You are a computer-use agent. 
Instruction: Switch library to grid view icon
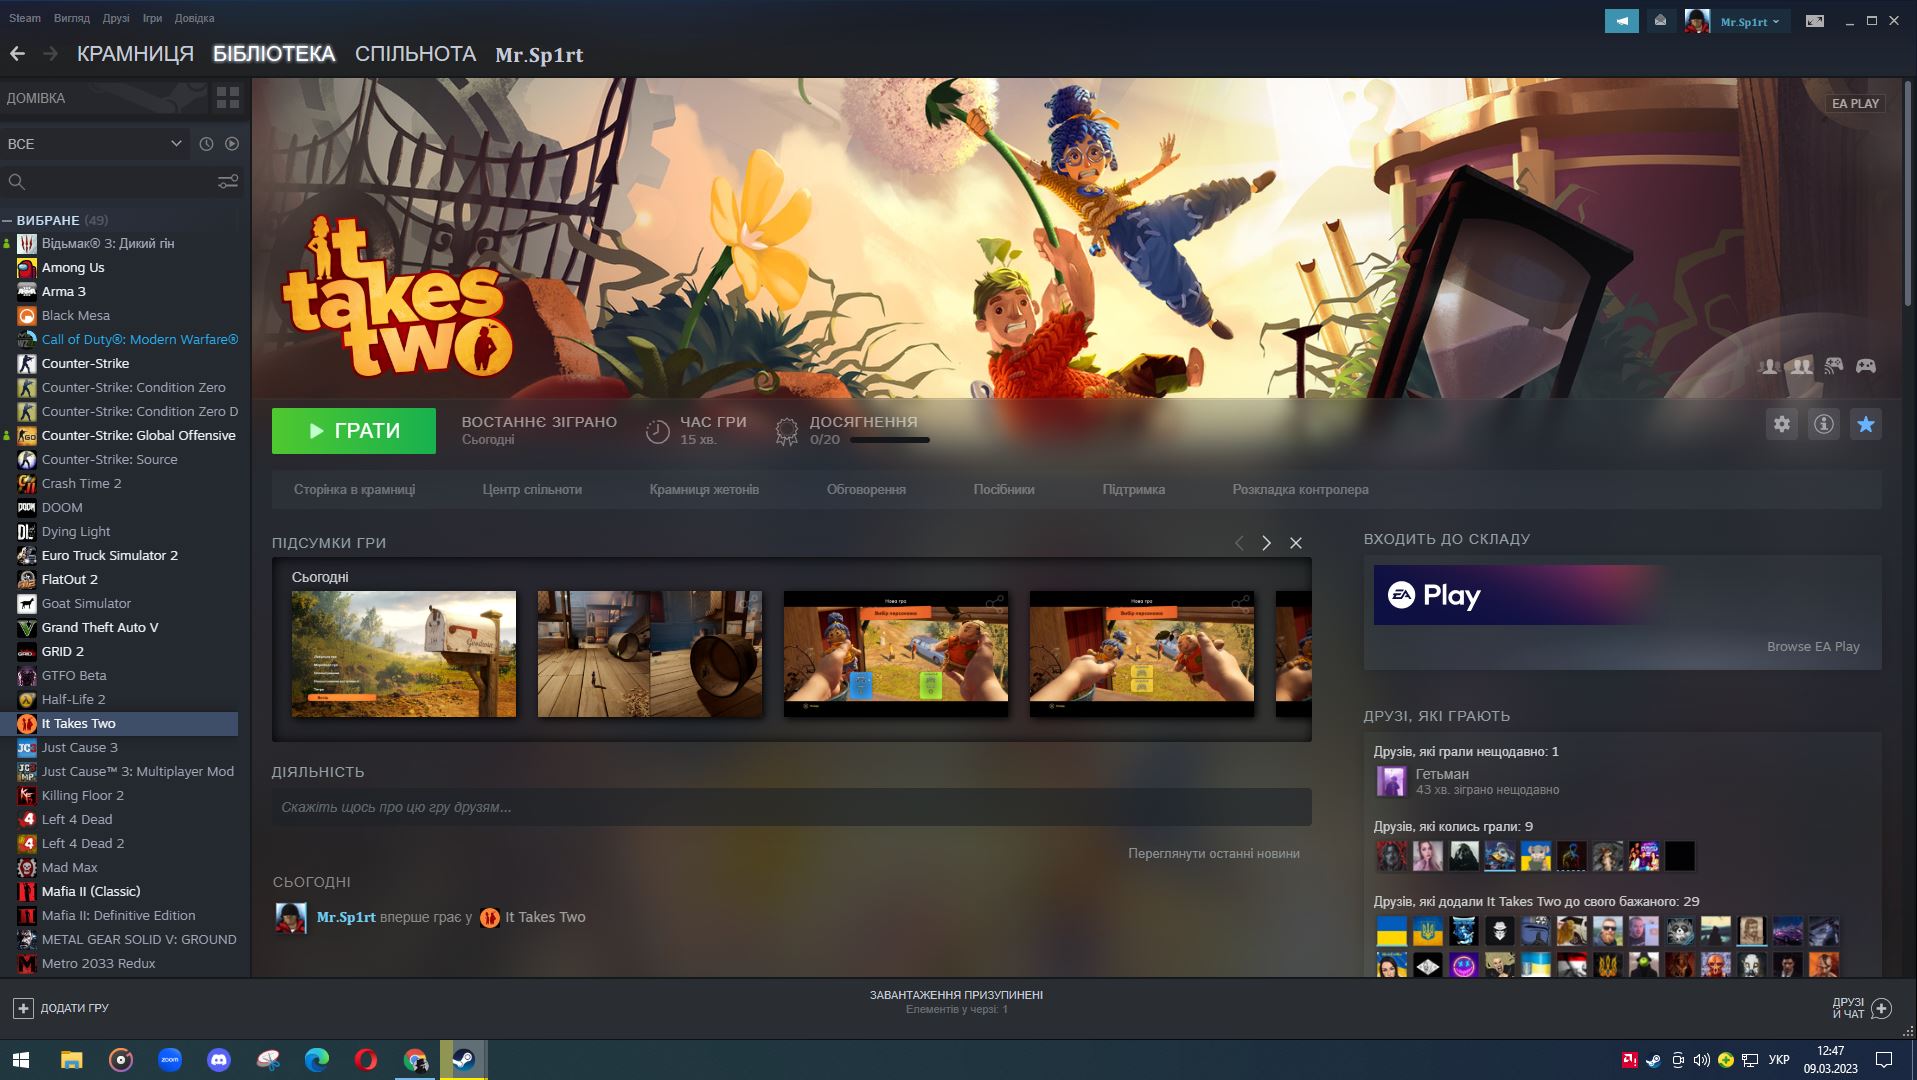pyautogui.click(x=228, y=98)
